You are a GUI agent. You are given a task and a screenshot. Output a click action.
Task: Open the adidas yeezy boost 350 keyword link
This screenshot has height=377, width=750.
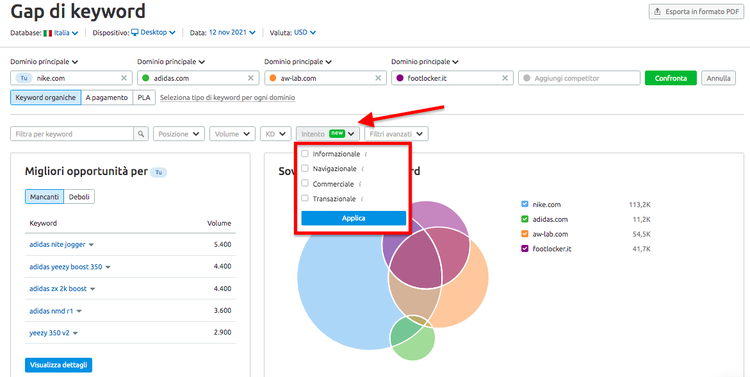coord(66,266)
